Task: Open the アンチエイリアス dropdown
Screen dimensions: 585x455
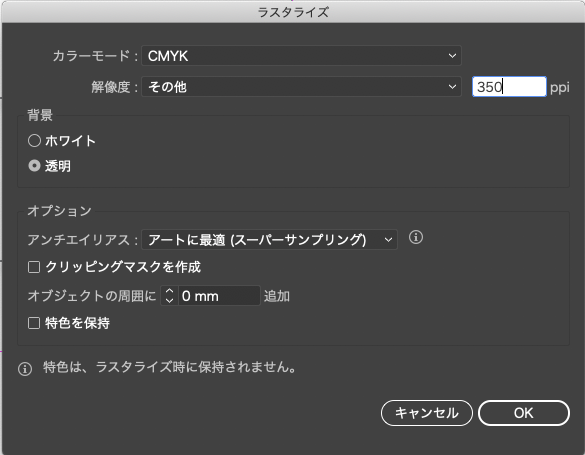Action: 269,239
